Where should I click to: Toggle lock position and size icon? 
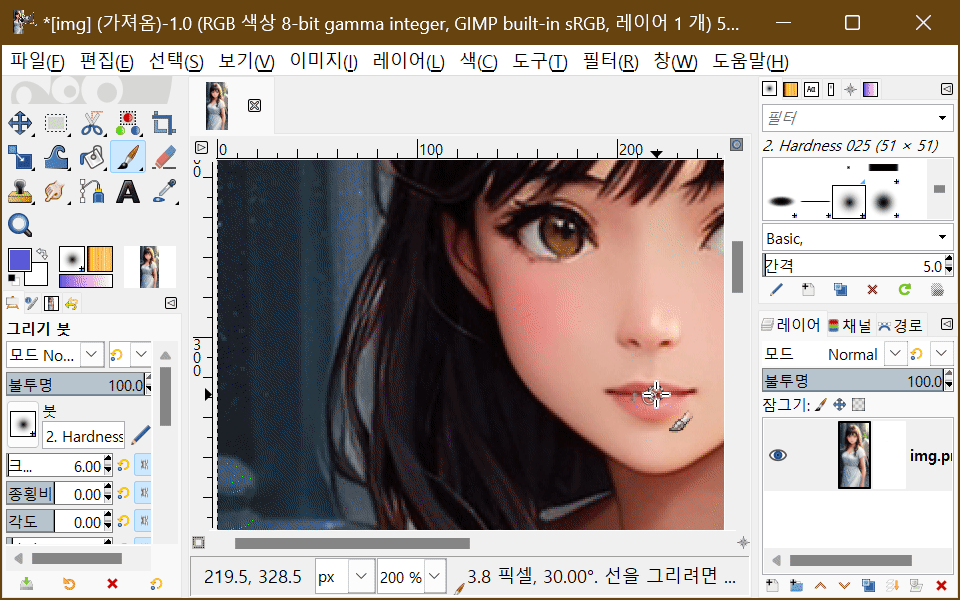click(x=839, y=404)
